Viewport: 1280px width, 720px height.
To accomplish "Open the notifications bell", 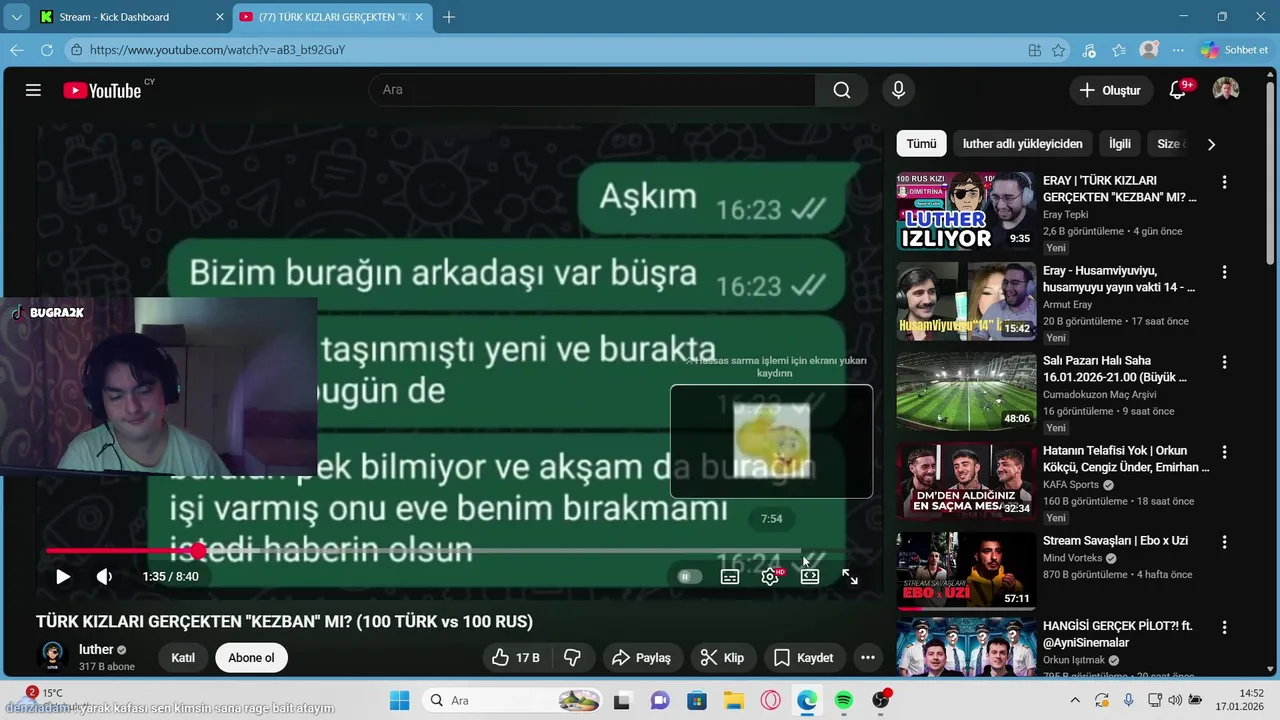I will 1178,90.
